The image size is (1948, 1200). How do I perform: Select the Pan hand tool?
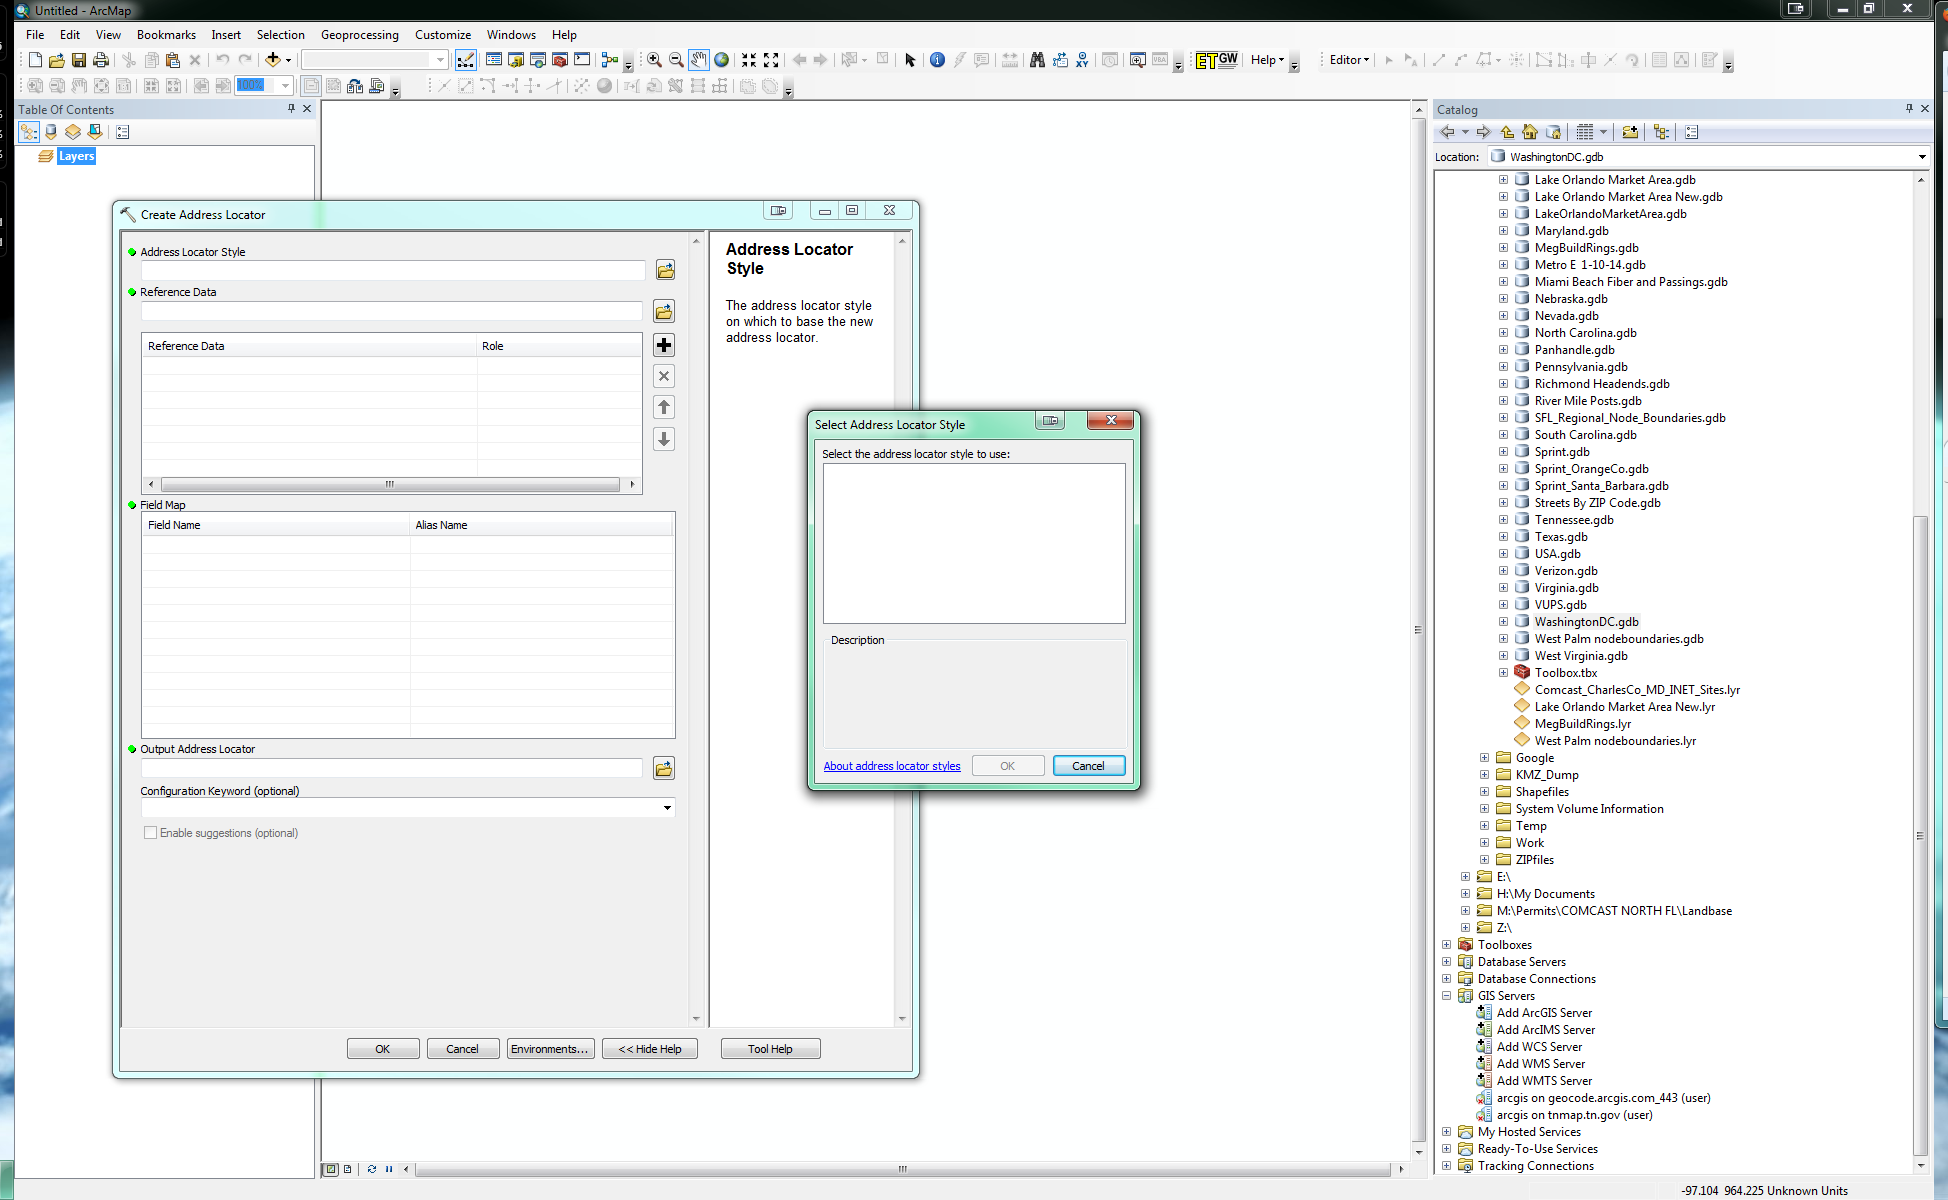tap(698, 60)
